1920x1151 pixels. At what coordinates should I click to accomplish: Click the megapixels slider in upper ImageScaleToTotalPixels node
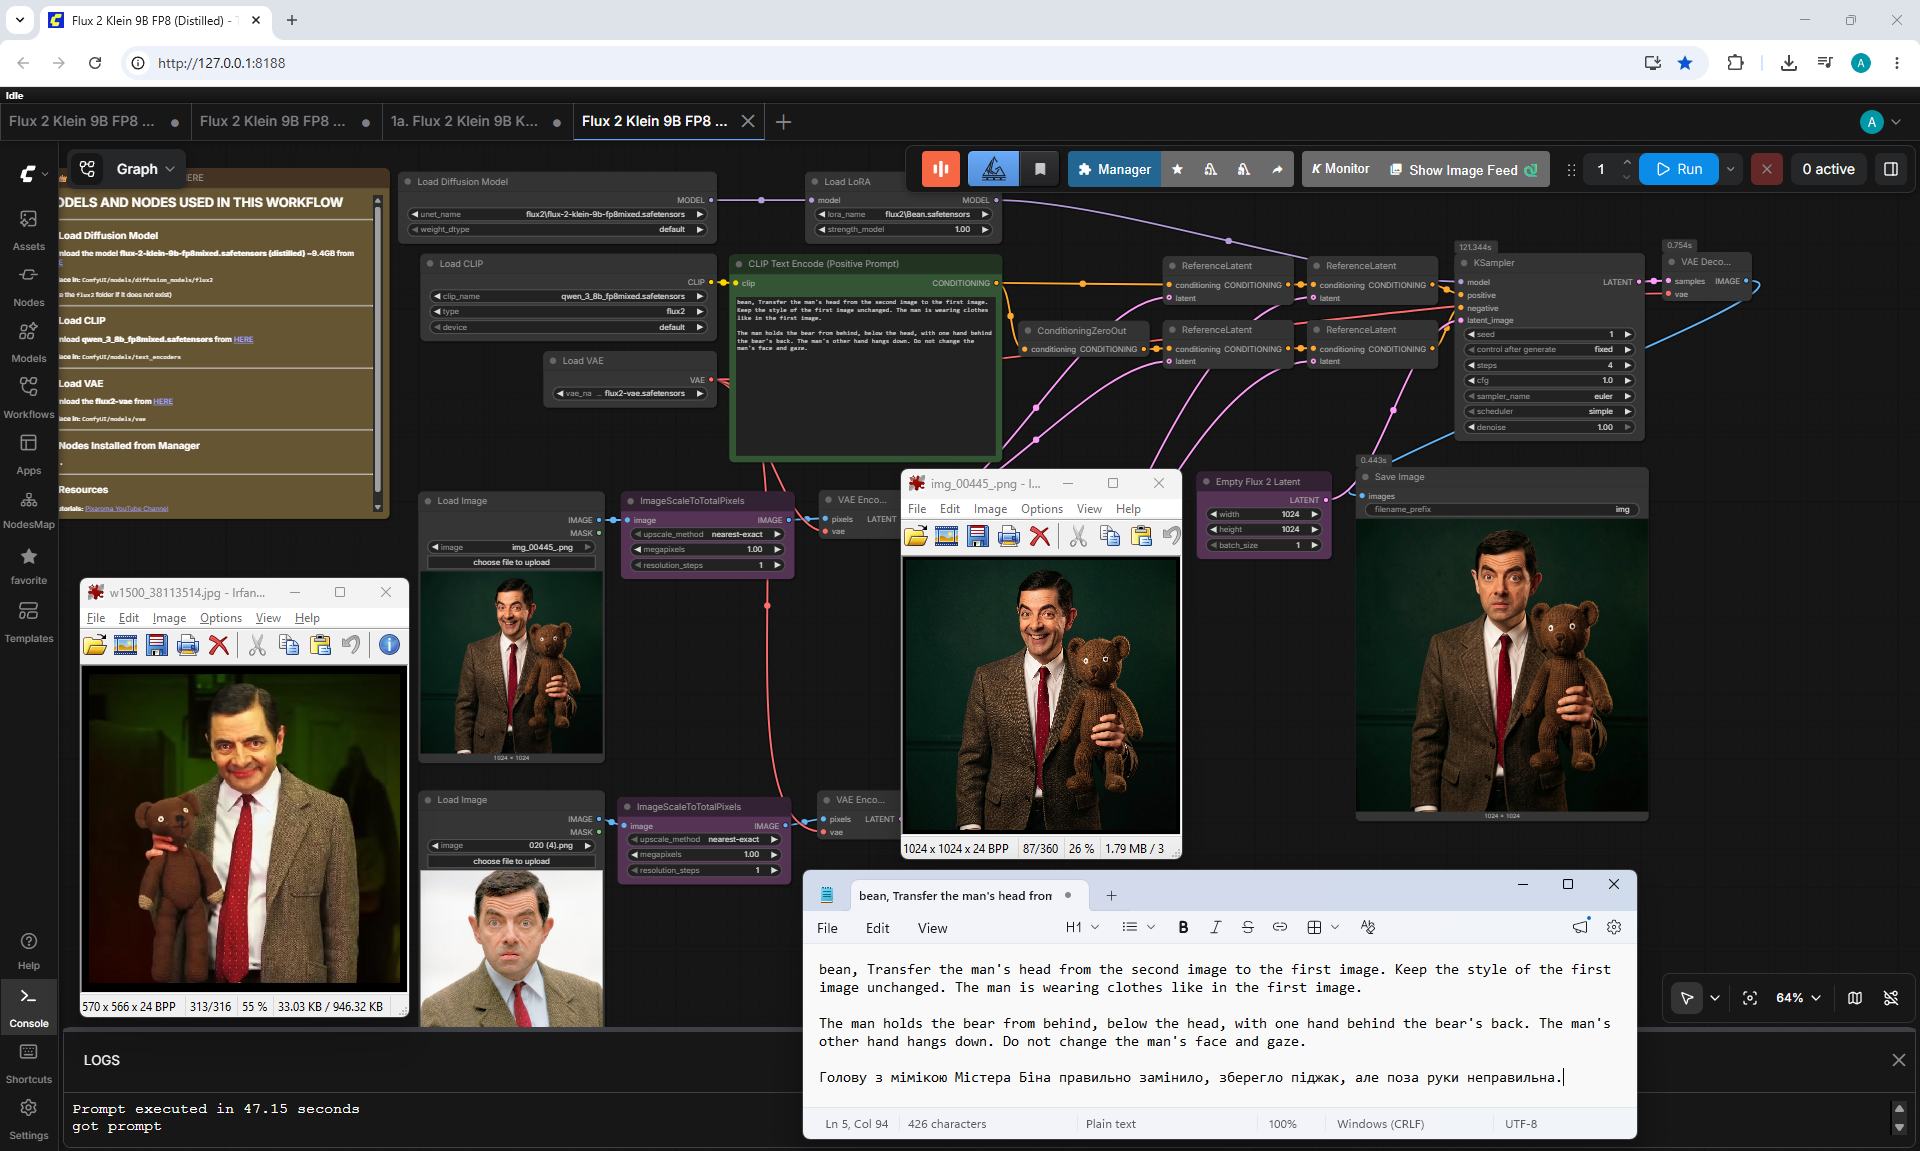(706, 549)
